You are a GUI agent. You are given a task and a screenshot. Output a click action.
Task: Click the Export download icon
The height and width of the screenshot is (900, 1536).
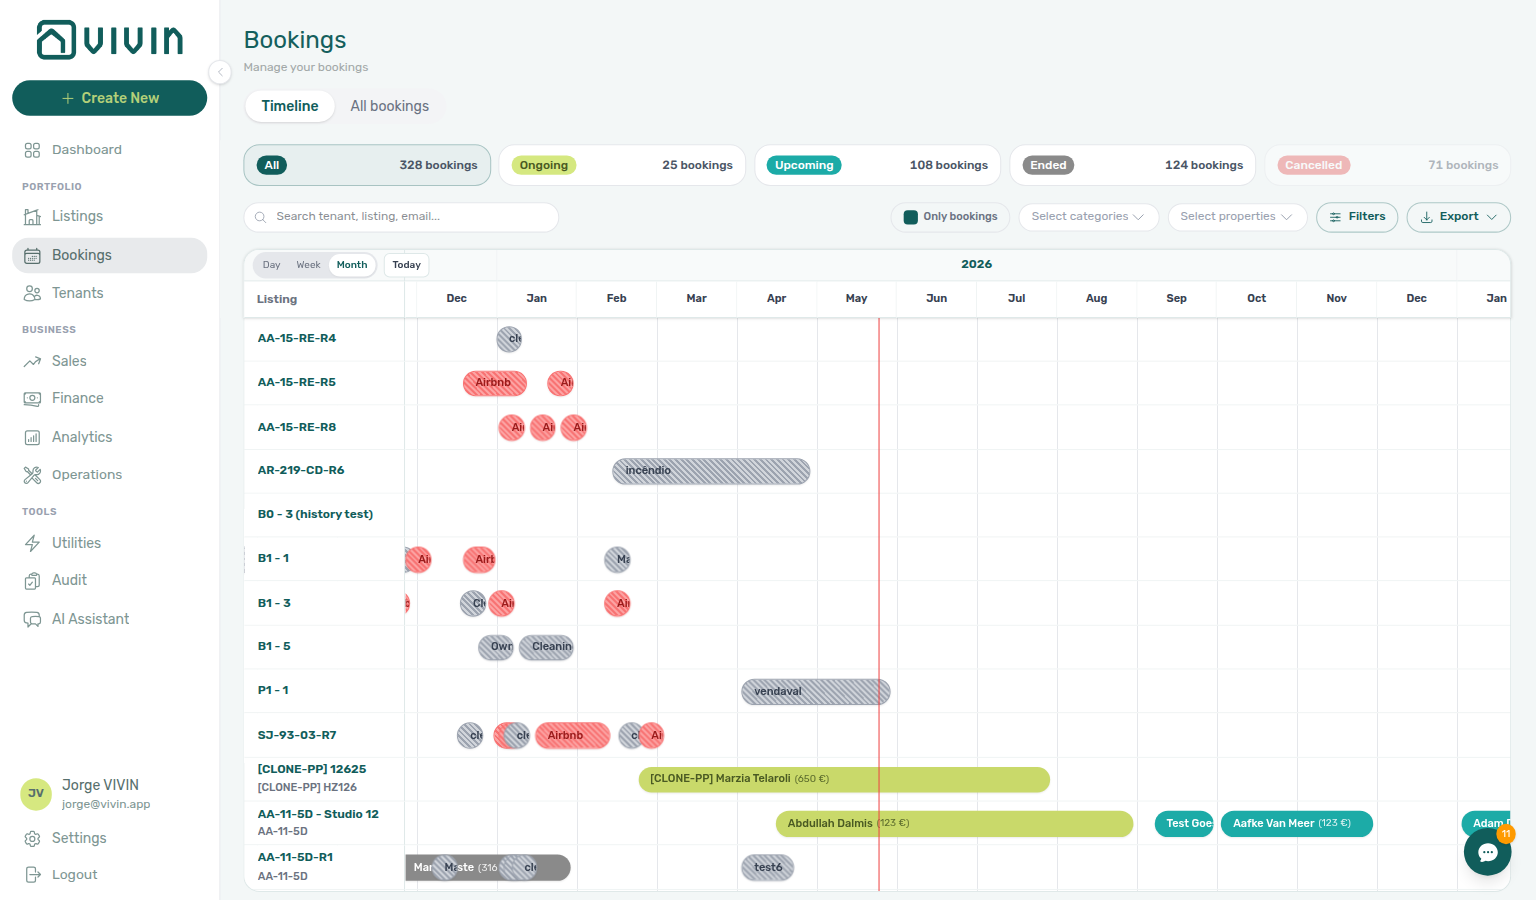1426,217
